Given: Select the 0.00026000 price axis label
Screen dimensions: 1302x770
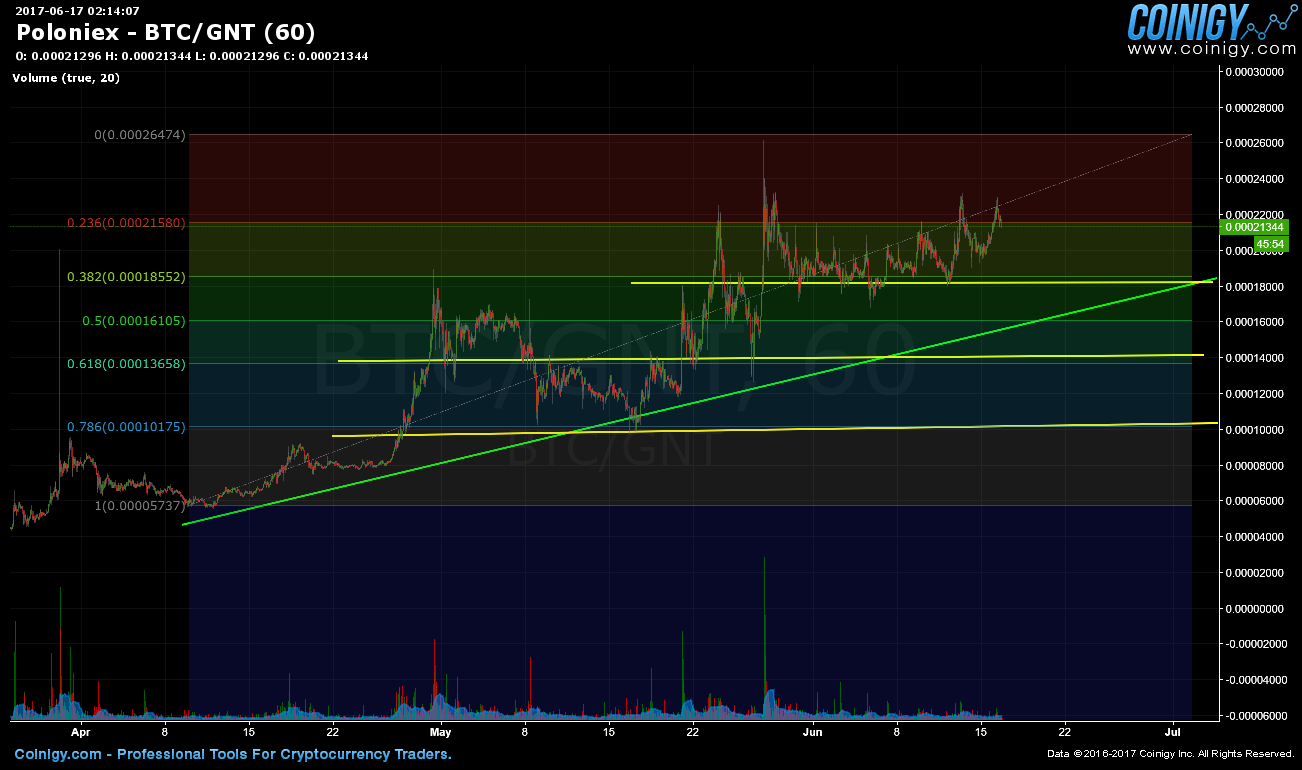Looking at the screenshot, I should click(1256, 144).
